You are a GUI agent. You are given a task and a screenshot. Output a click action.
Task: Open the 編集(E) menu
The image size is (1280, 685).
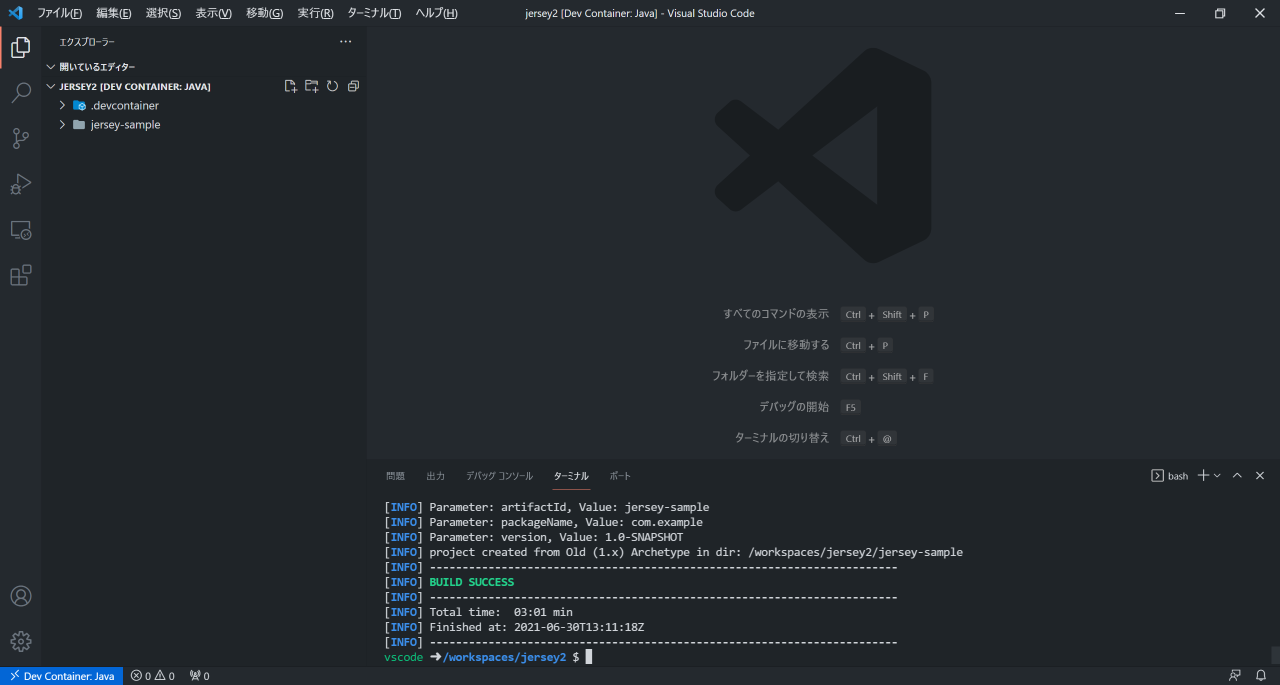coord(113,13)
